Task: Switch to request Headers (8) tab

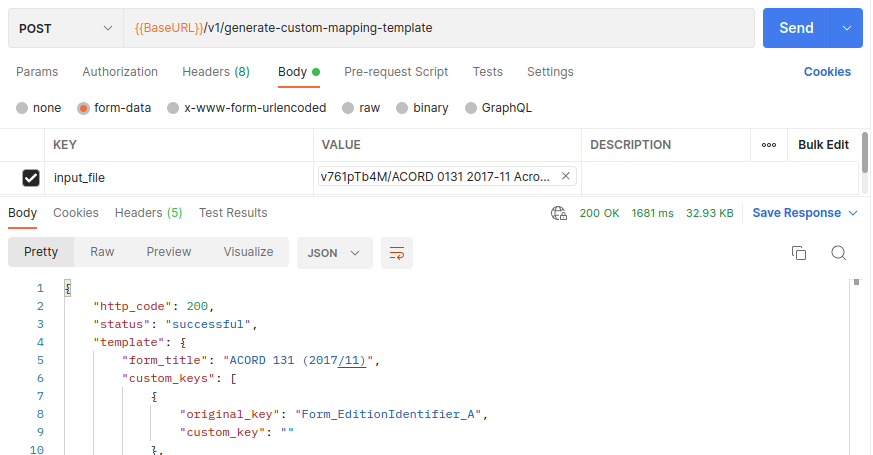Action: 216,72
